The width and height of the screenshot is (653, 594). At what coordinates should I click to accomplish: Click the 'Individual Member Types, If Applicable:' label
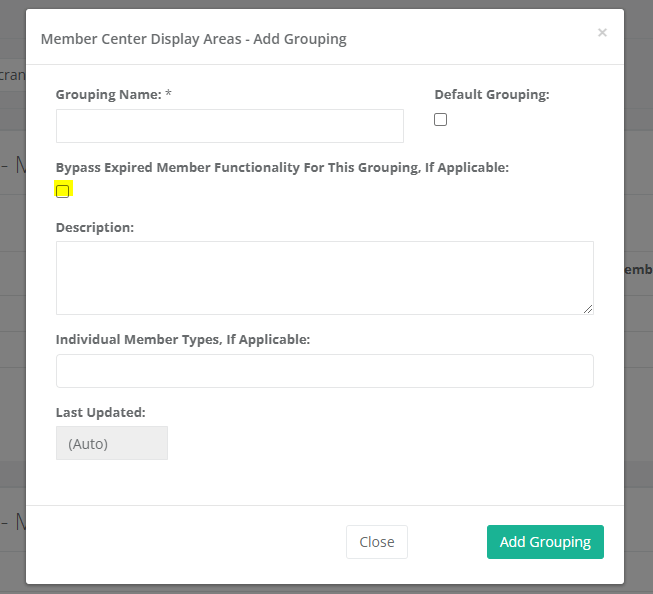click(183, 339)
